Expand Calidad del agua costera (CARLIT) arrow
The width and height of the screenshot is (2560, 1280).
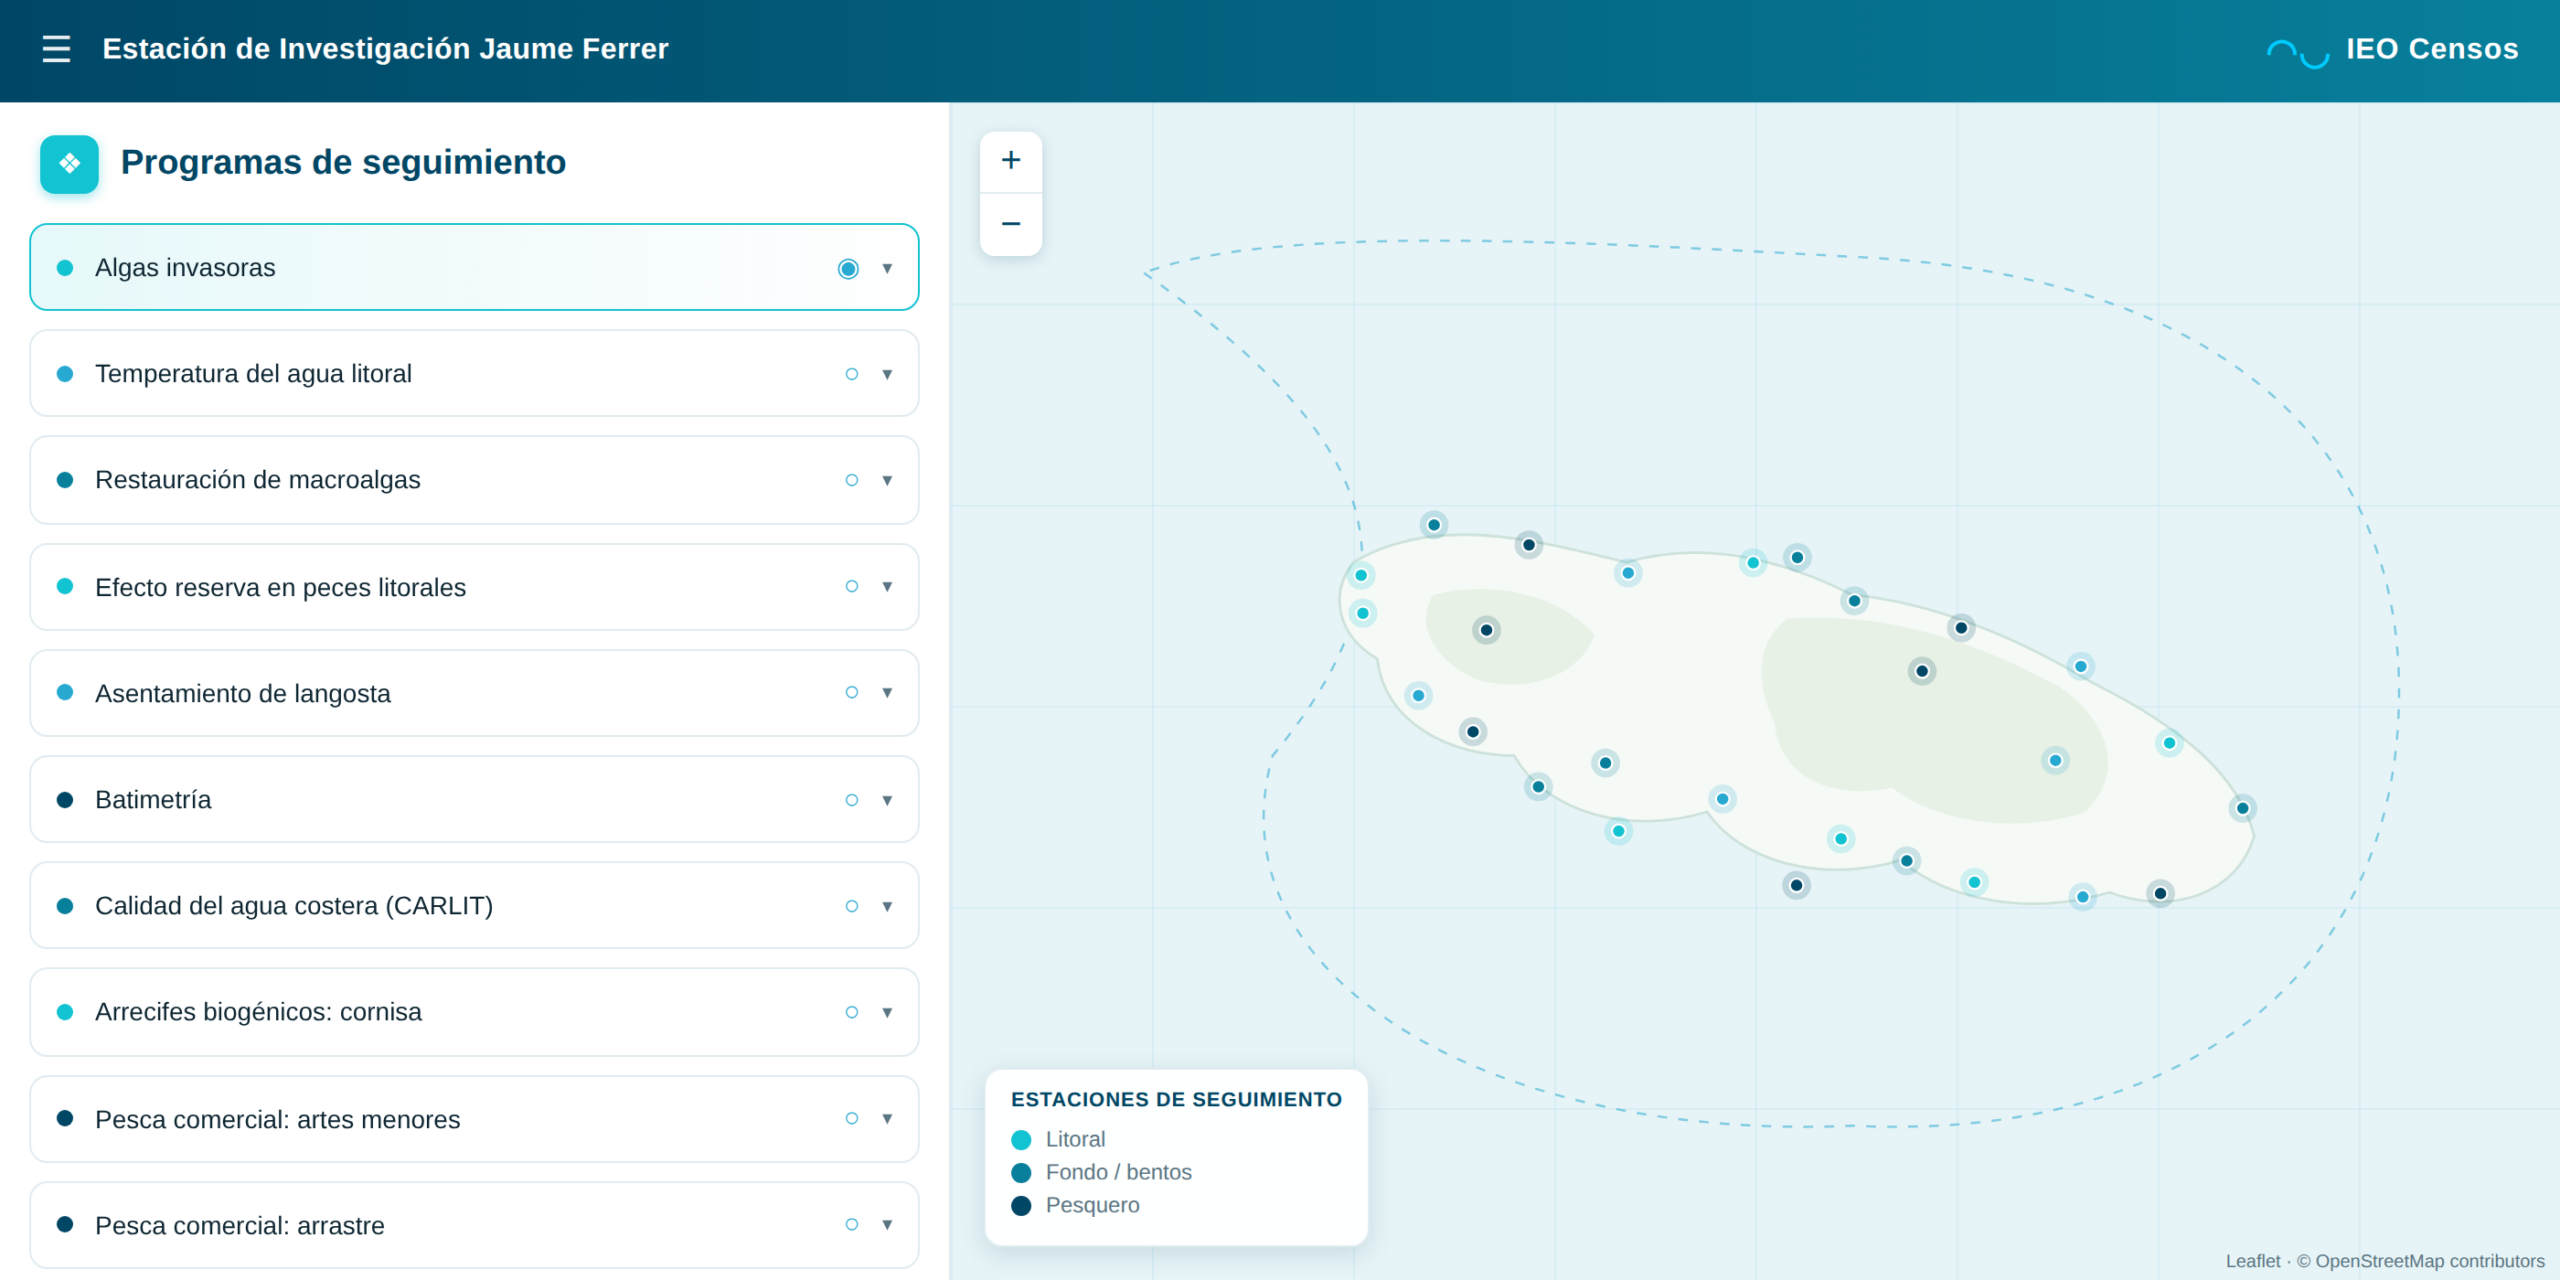[887, 906]
